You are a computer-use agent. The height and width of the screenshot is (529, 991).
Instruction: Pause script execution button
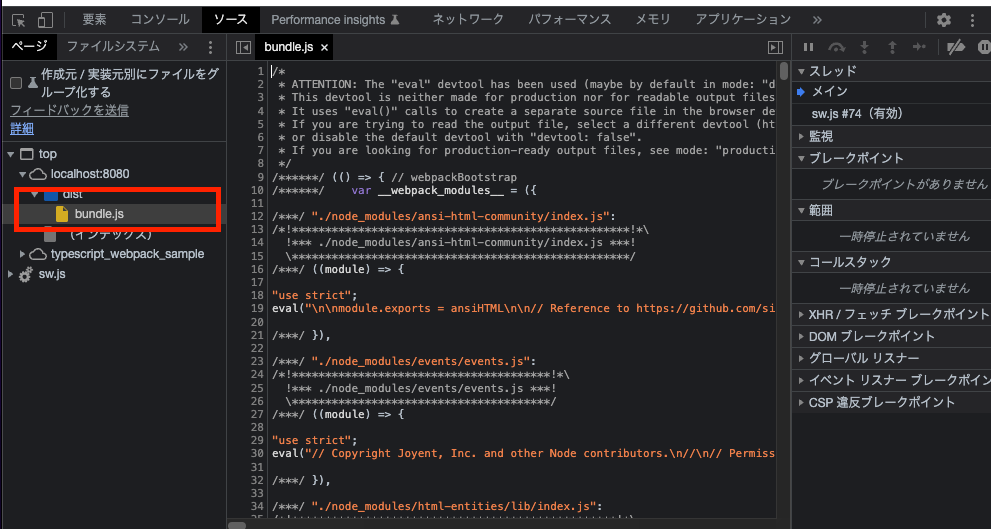[x=808, y=47]
